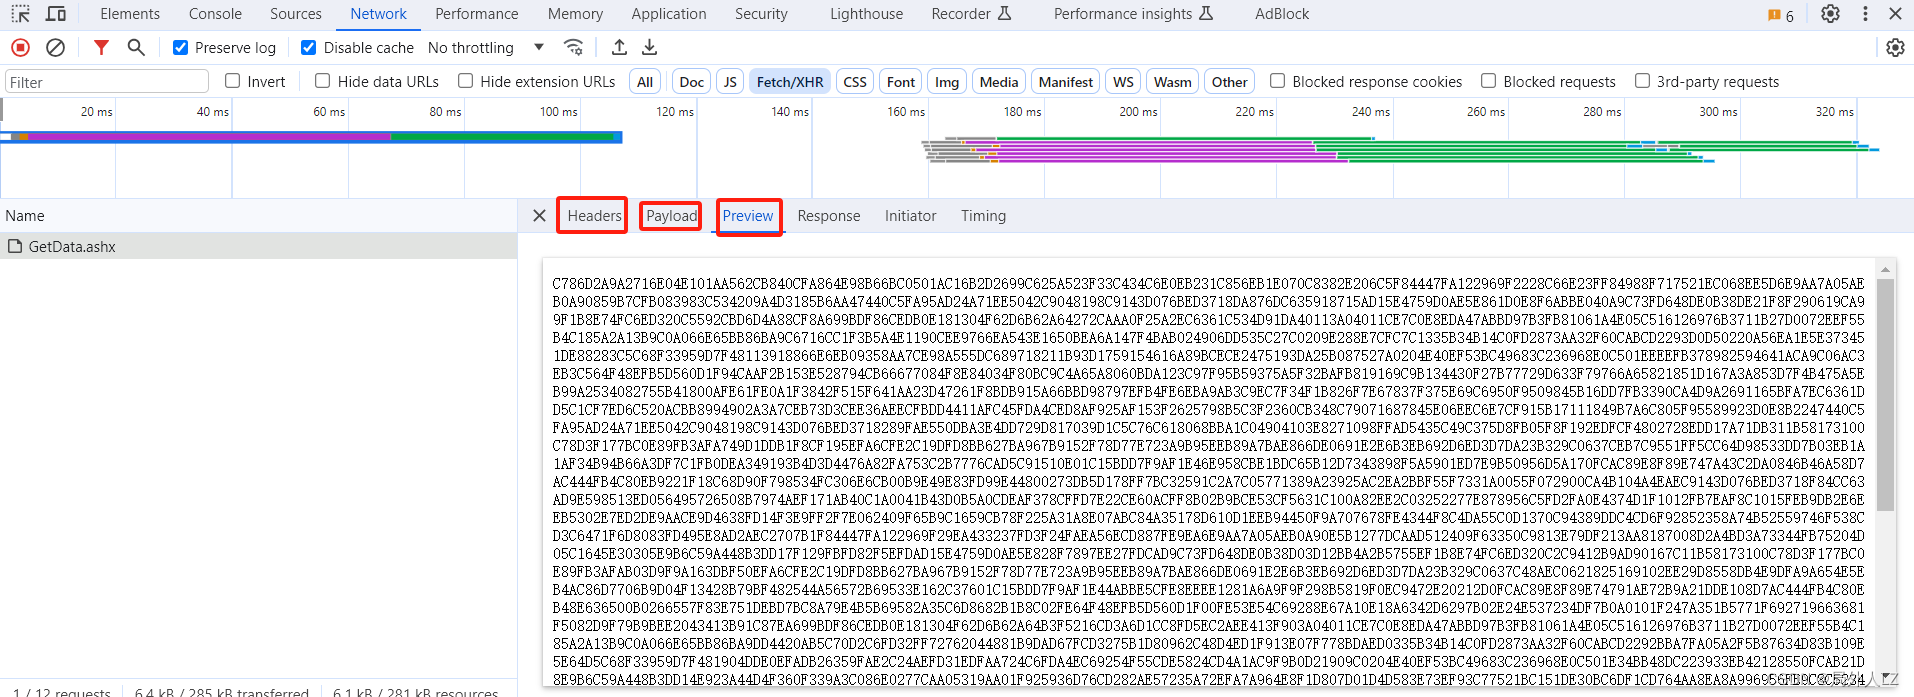Show the request Headers tab
Image resolution: width=1914 pixels, height=697 pixels.
coord(594,216)
